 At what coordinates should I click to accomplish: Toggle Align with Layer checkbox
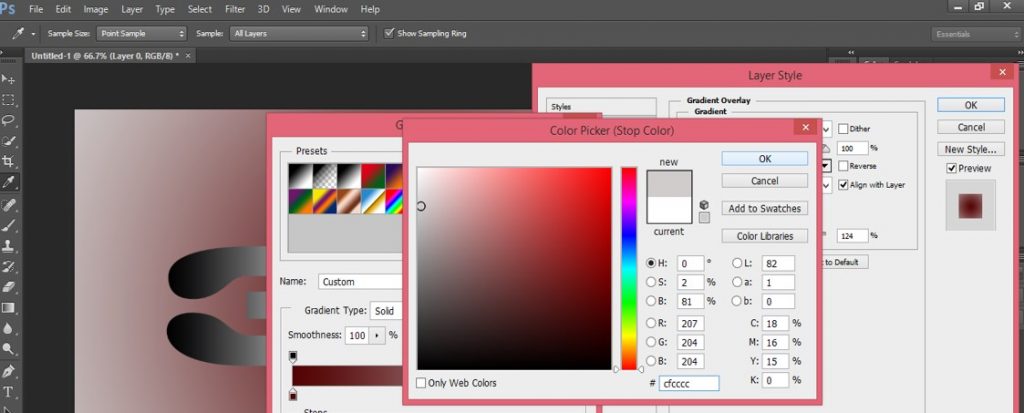pos(843,185)
